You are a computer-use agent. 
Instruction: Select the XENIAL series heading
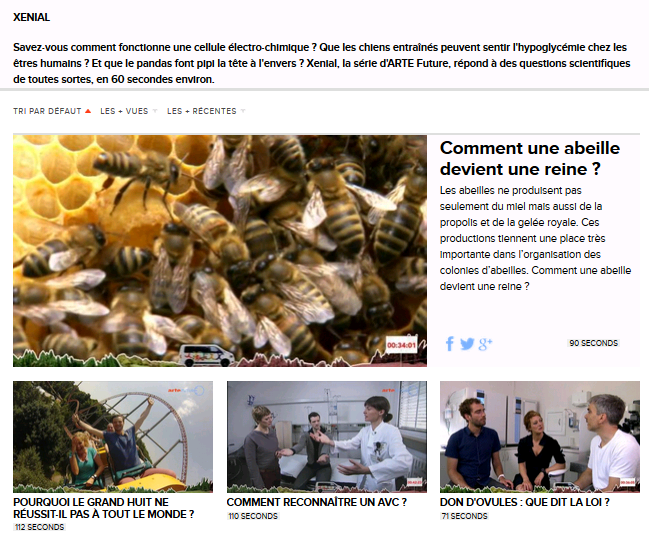31,17
